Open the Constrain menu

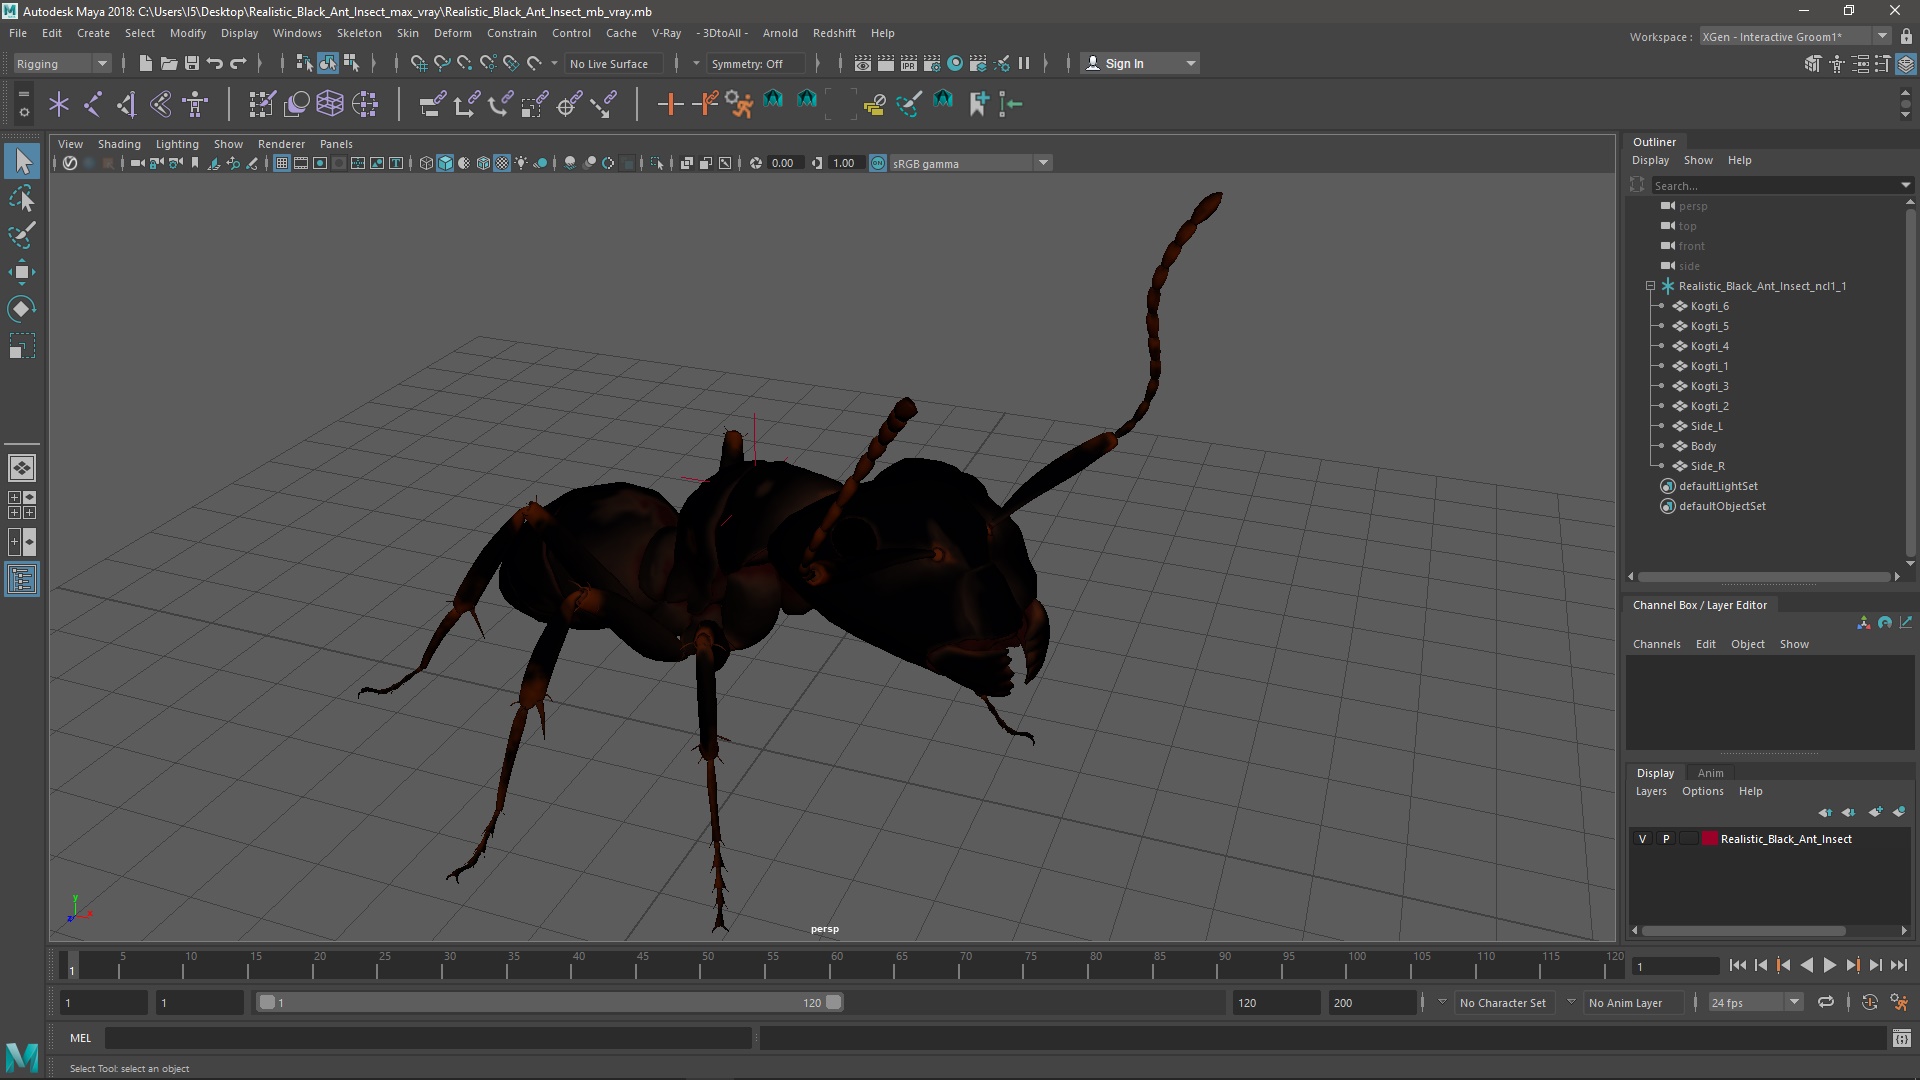pos(512,33)
